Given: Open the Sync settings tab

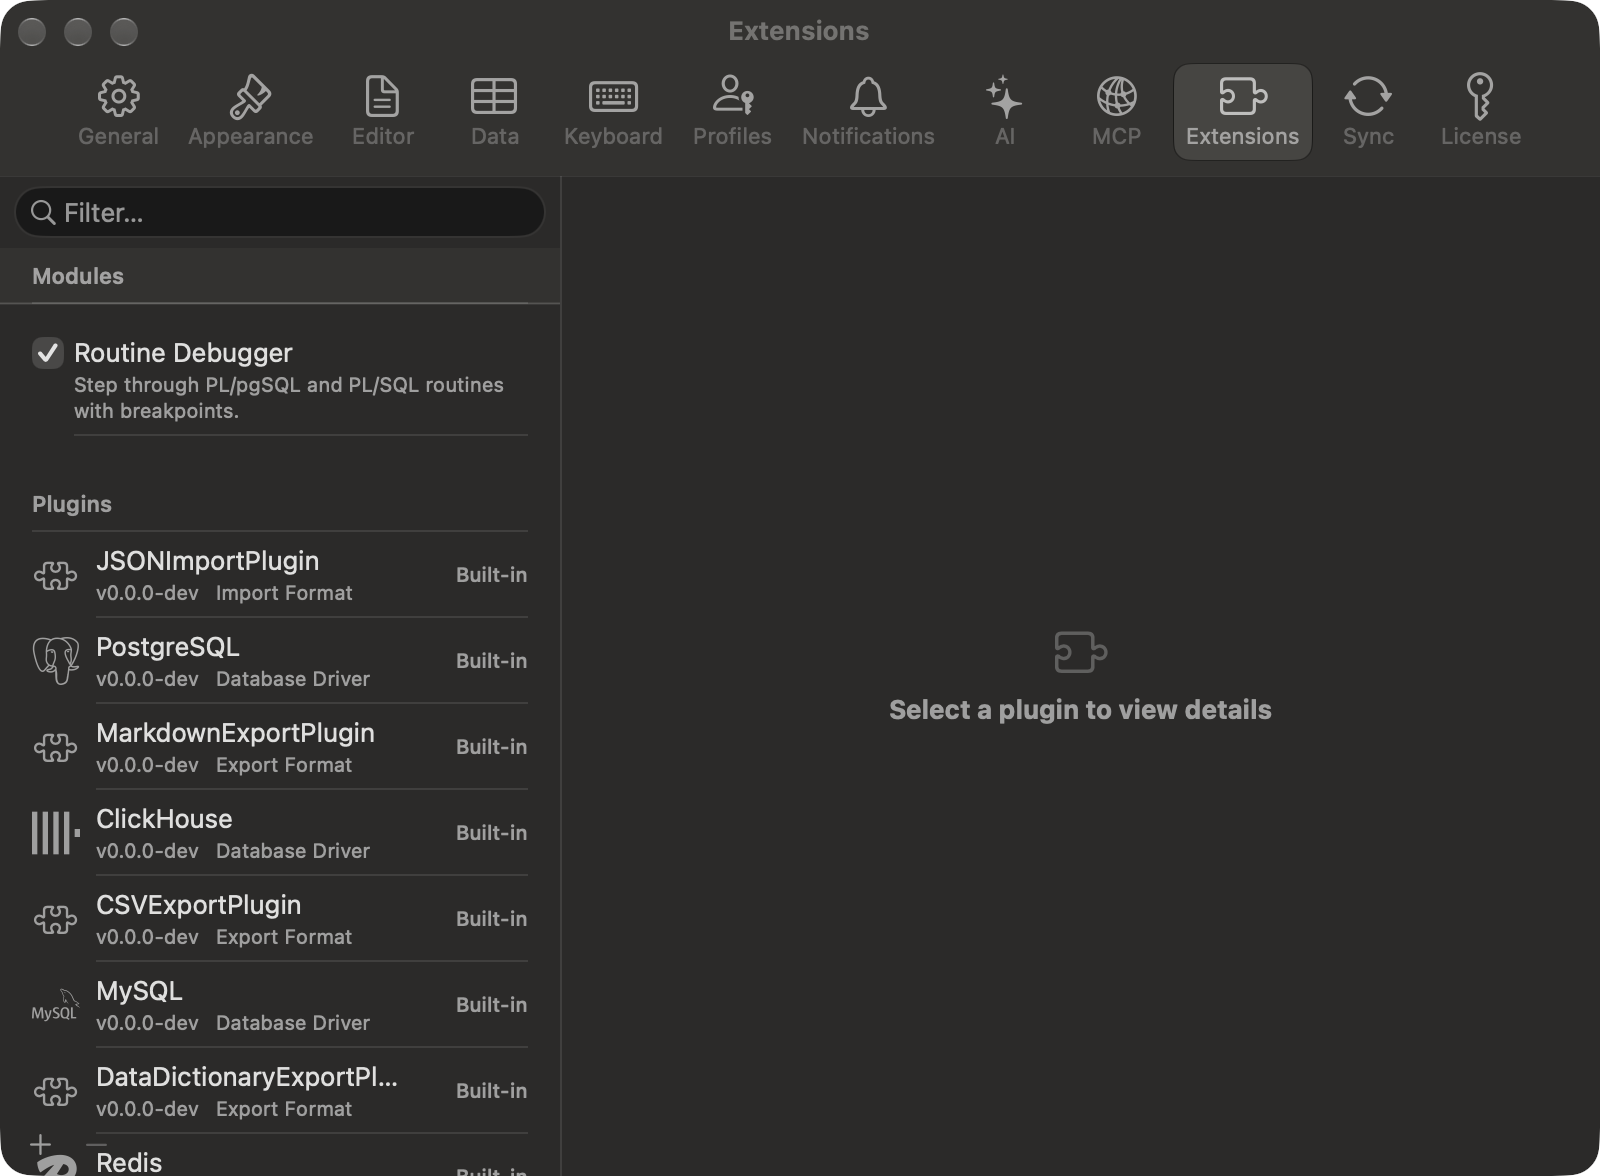Looking at the screenshot, I should tap(1368, 112).
